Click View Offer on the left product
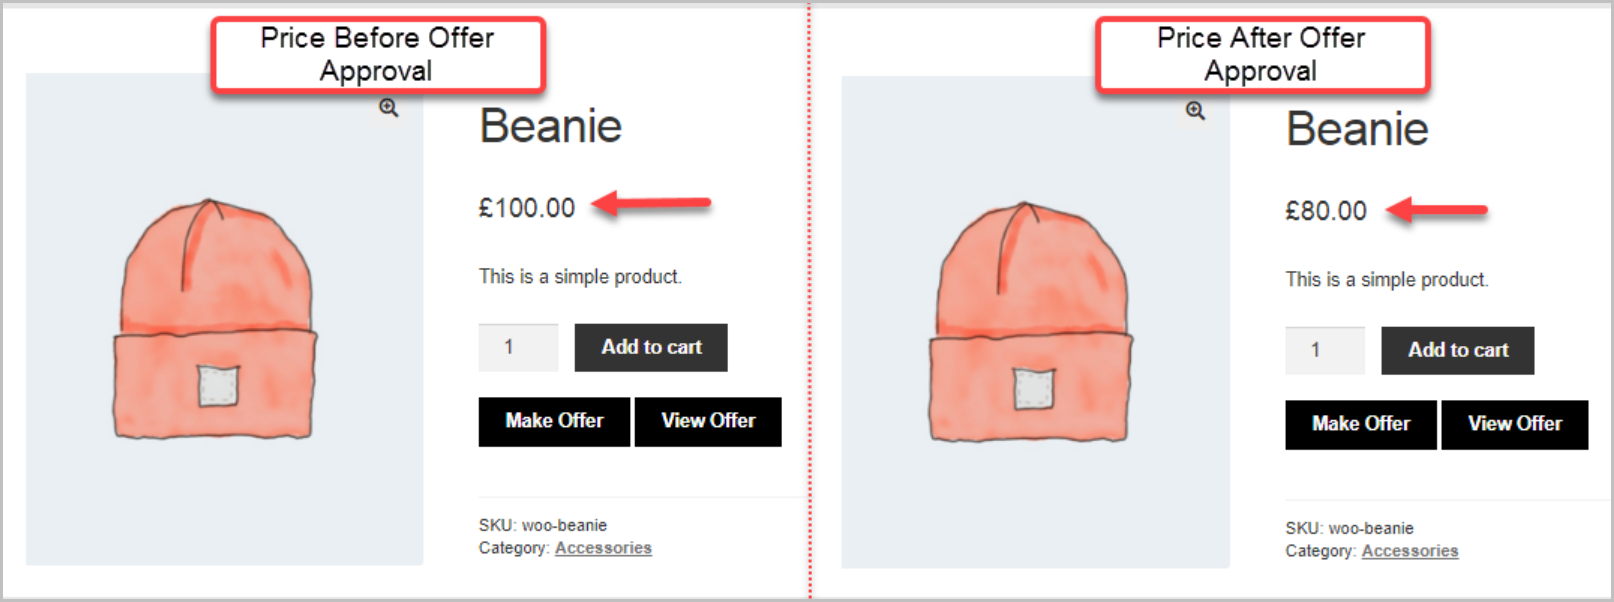The height and width of the screenshot is (602, 1614). click(x=708, y=421)
